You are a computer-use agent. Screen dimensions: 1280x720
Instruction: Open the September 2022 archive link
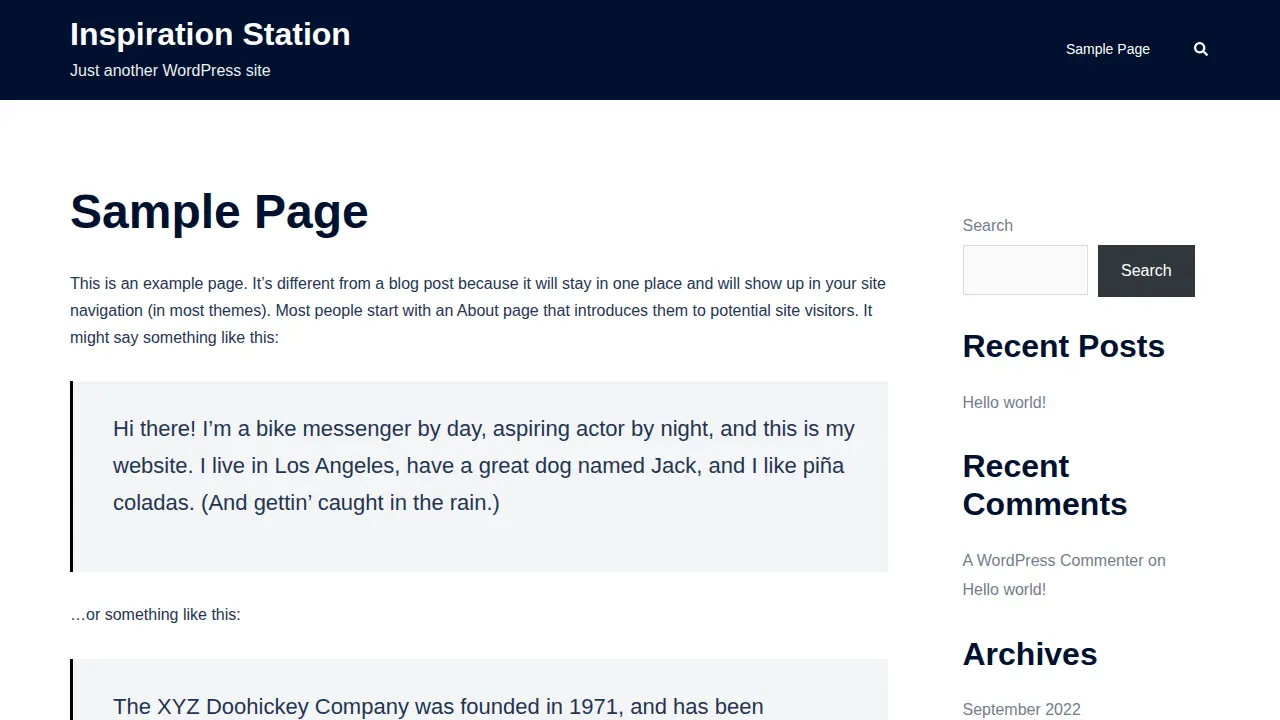[x=1021, y=709]
